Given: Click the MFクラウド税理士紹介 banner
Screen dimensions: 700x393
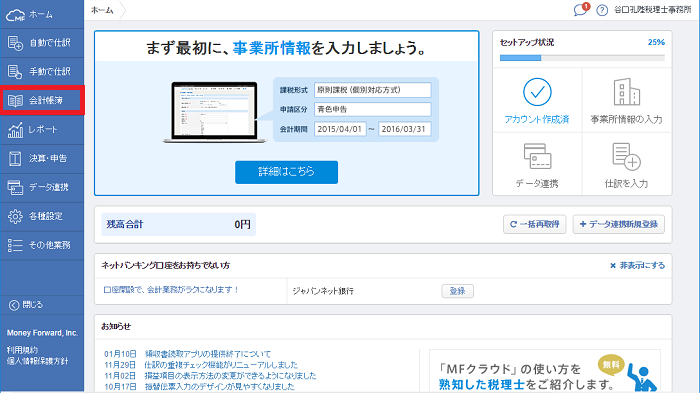Looking at the screenshot, I should (x=545, y=372).
